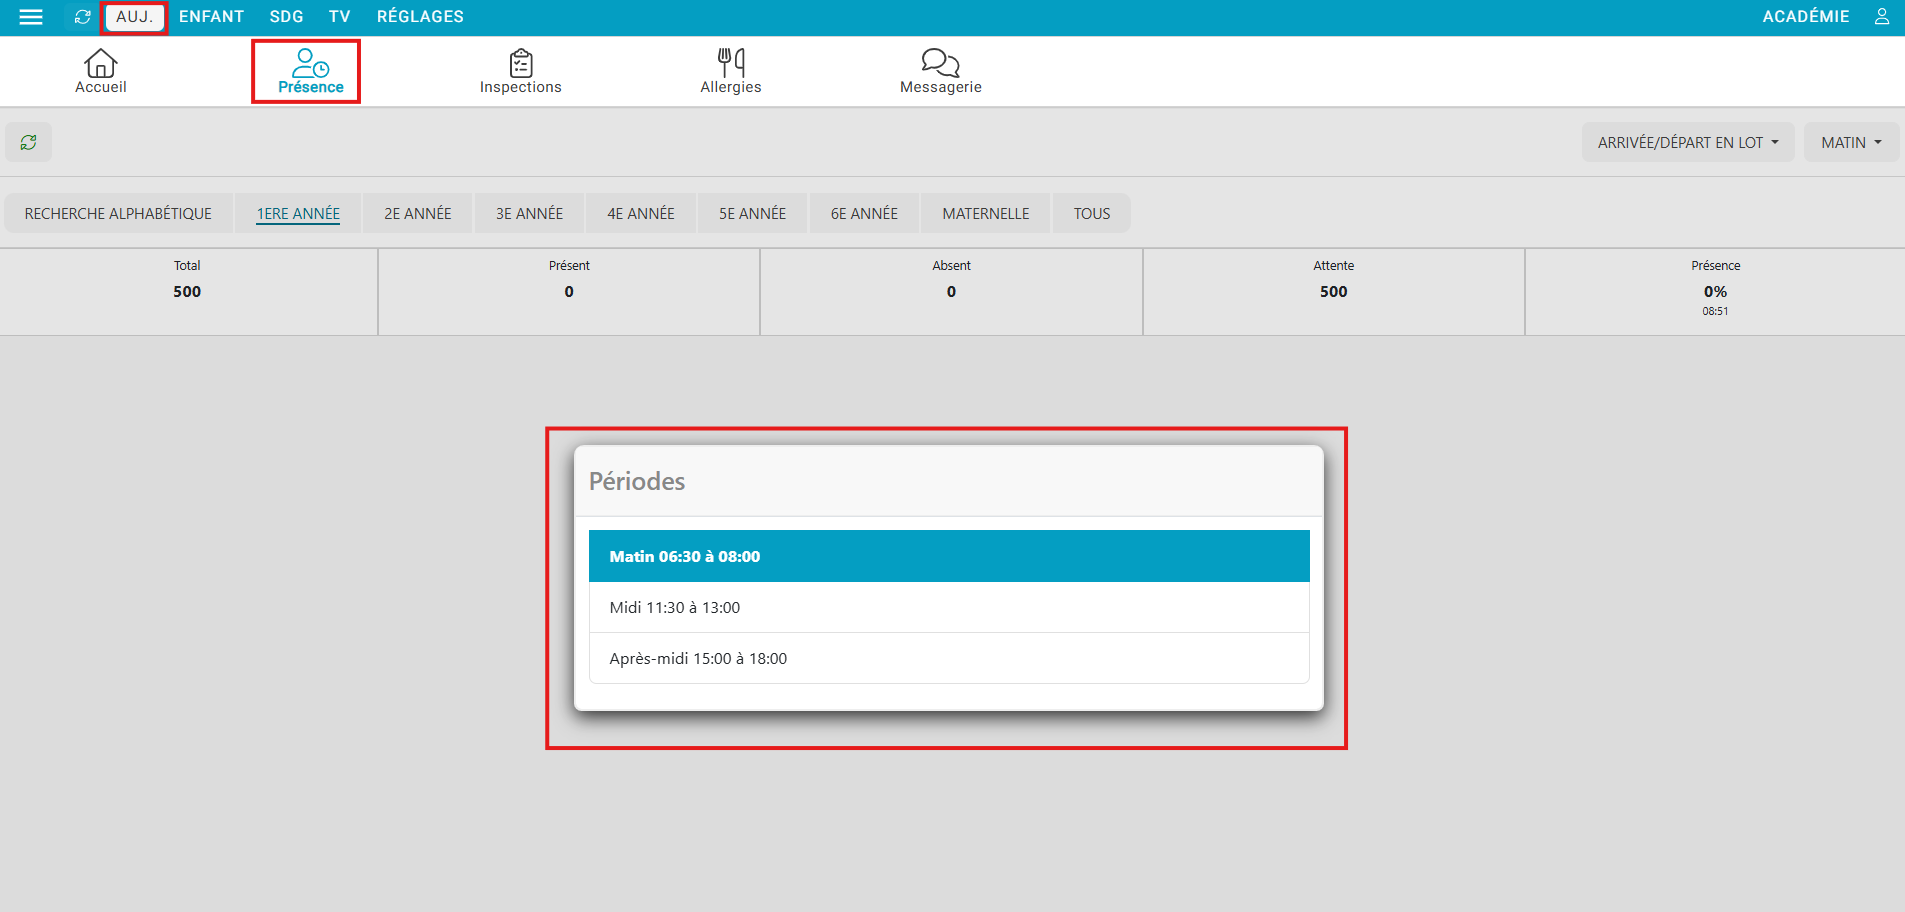
Task: Expand the Arrivée/Départ en lot dropdown
Action: click(1687, 143)
